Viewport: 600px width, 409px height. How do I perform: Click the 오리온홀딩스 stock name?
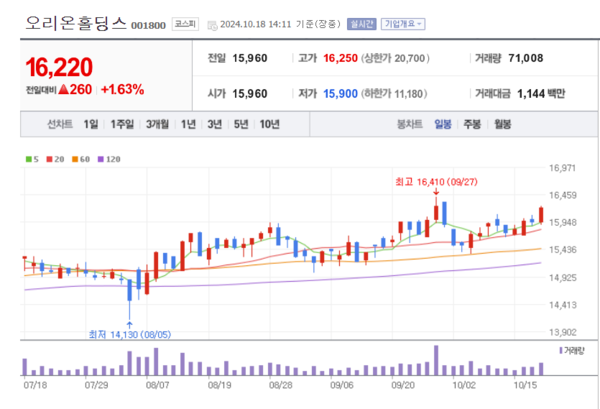coord(66,22)
